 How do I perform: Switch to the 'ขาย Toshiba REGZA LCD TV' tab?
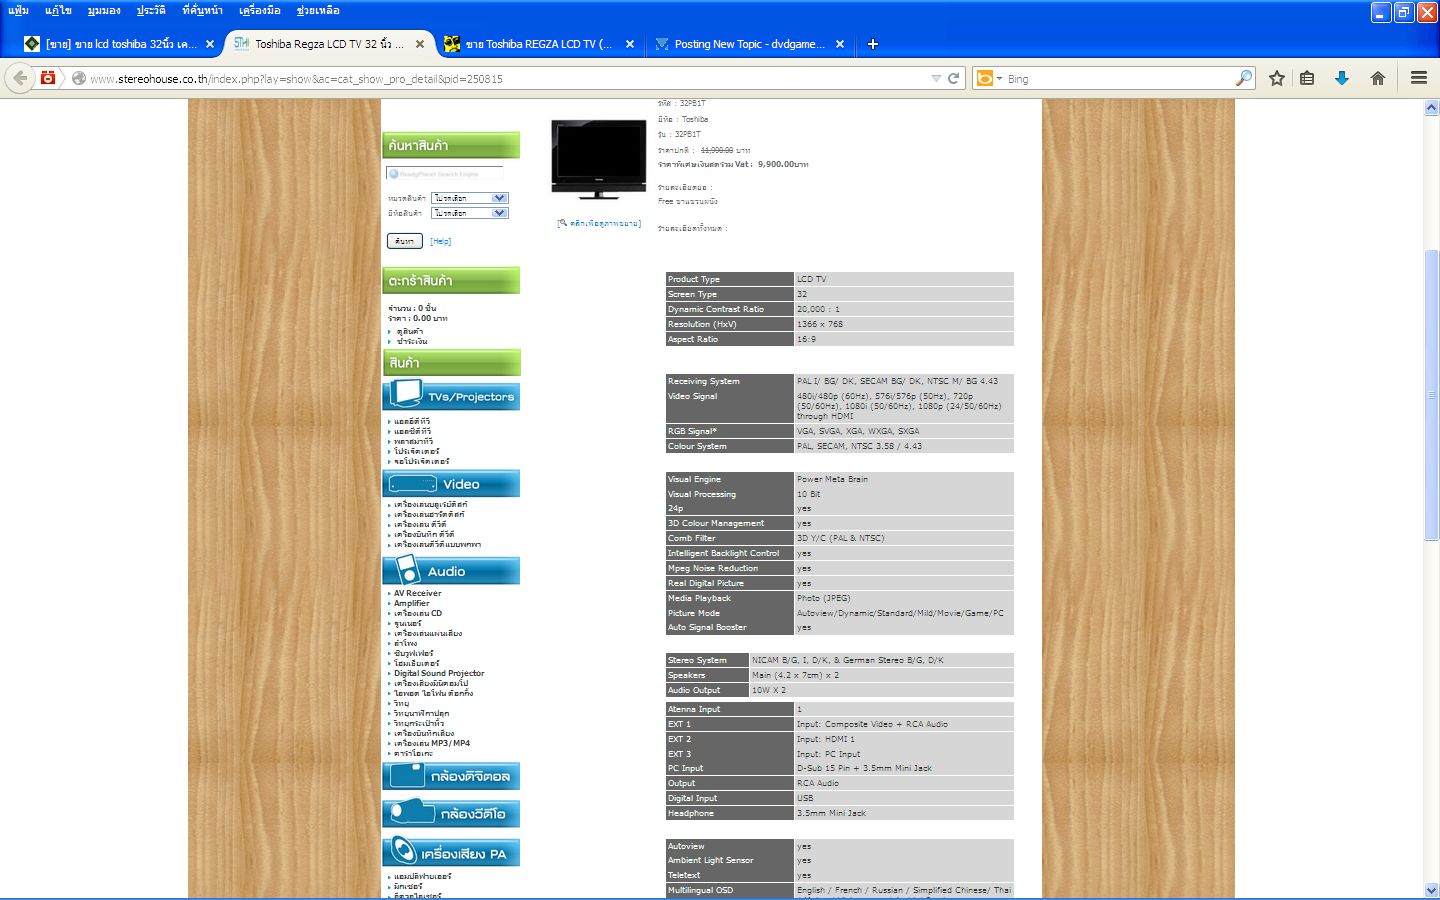click(x=538, y=44)
